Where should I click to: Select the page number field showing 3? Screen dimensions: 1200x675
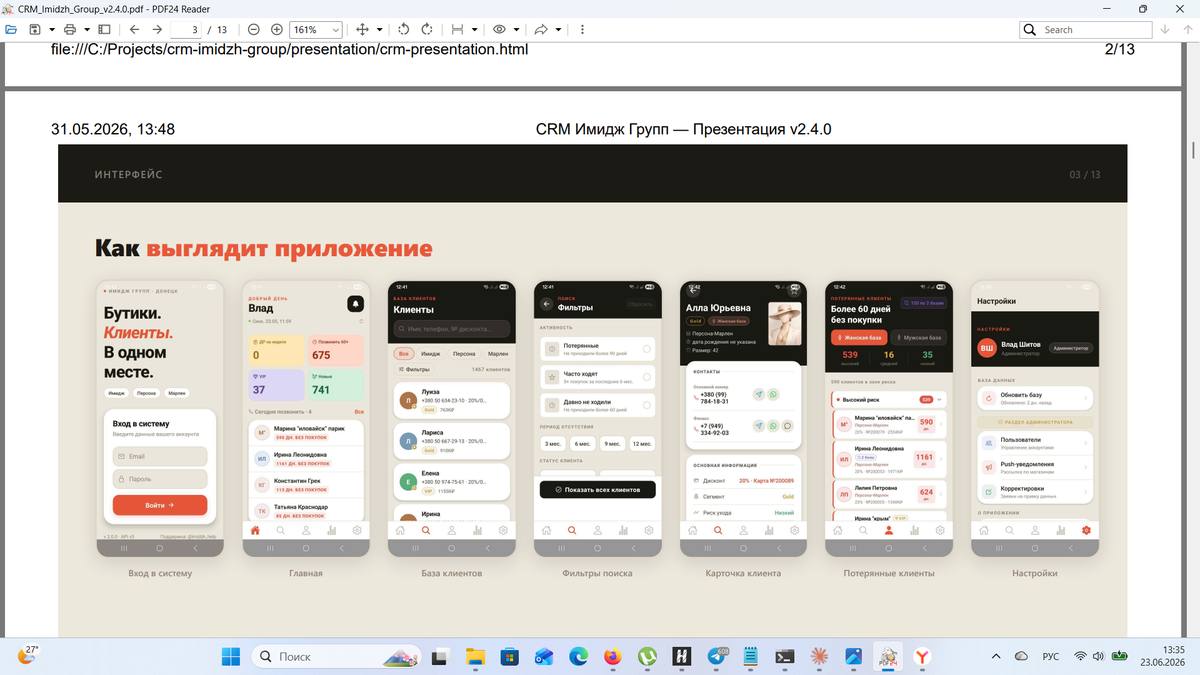[185, 30]
